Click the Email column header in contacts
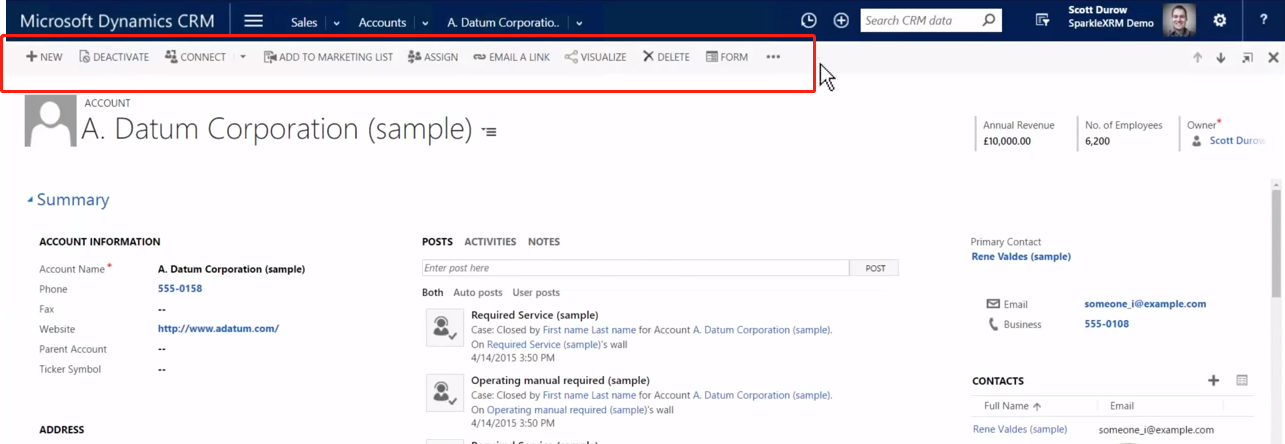 [x=1122, y=406]
